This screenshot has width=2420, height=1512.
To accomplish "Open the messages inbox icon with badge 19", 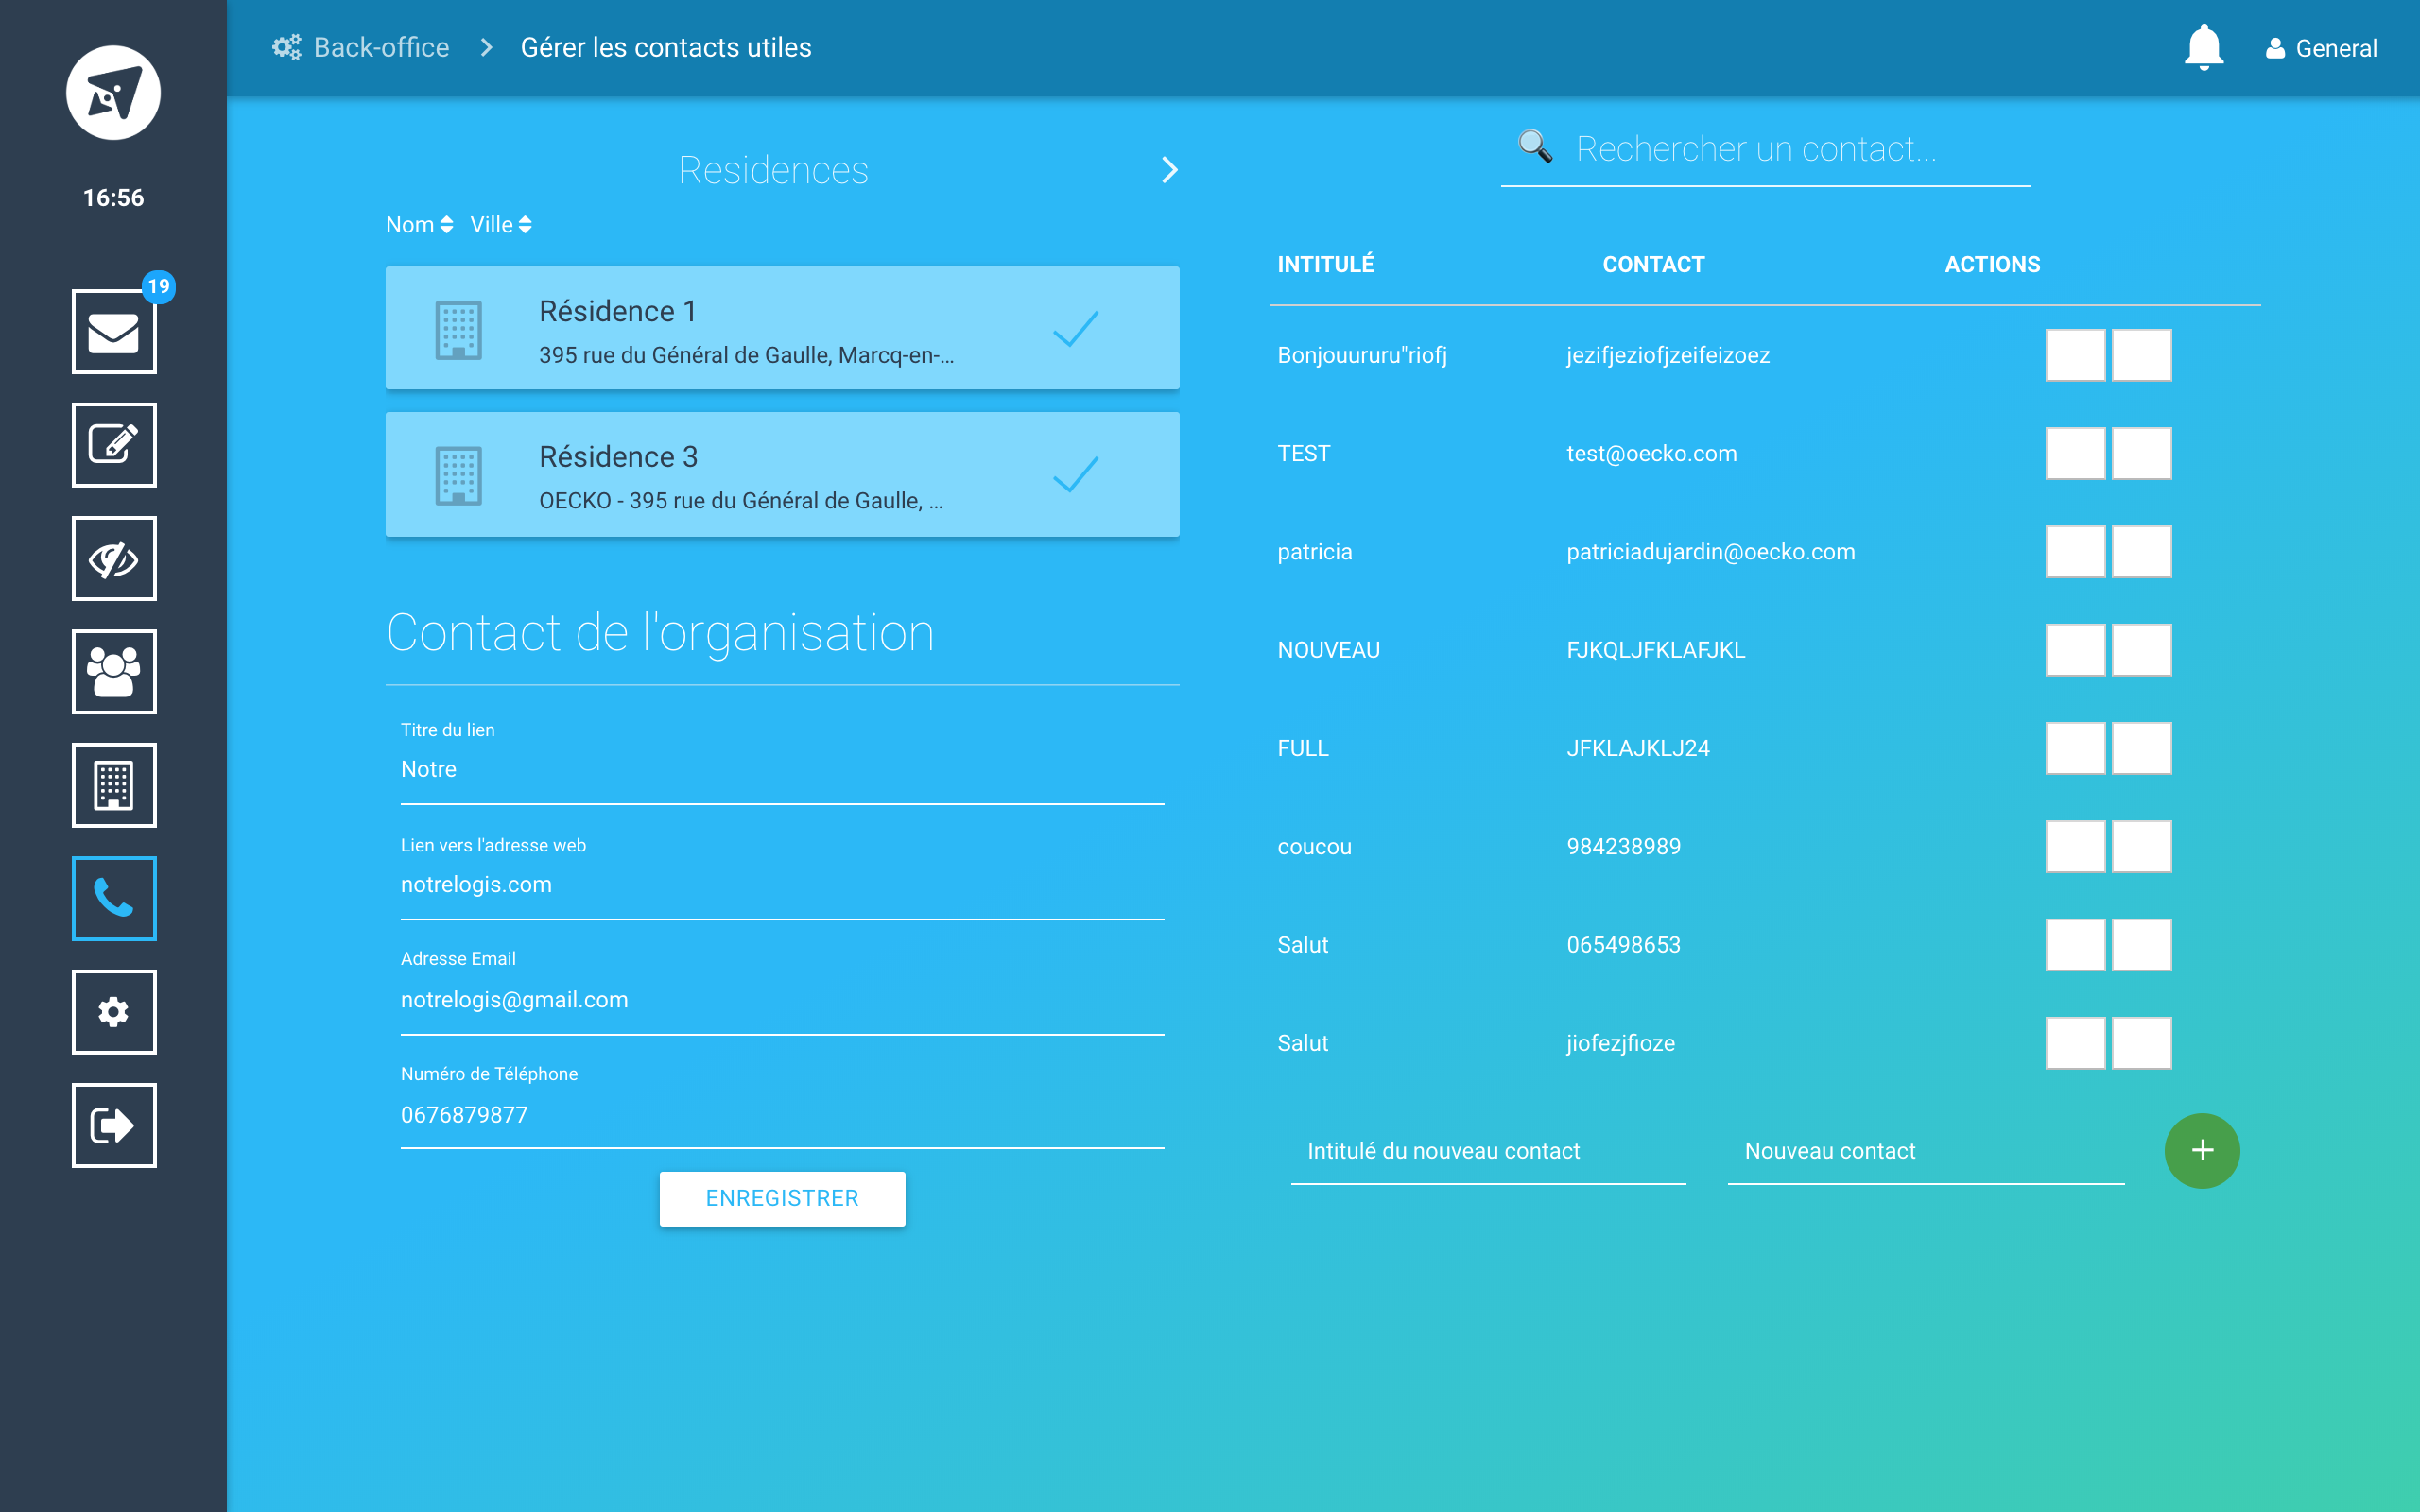I will (114, 332).
